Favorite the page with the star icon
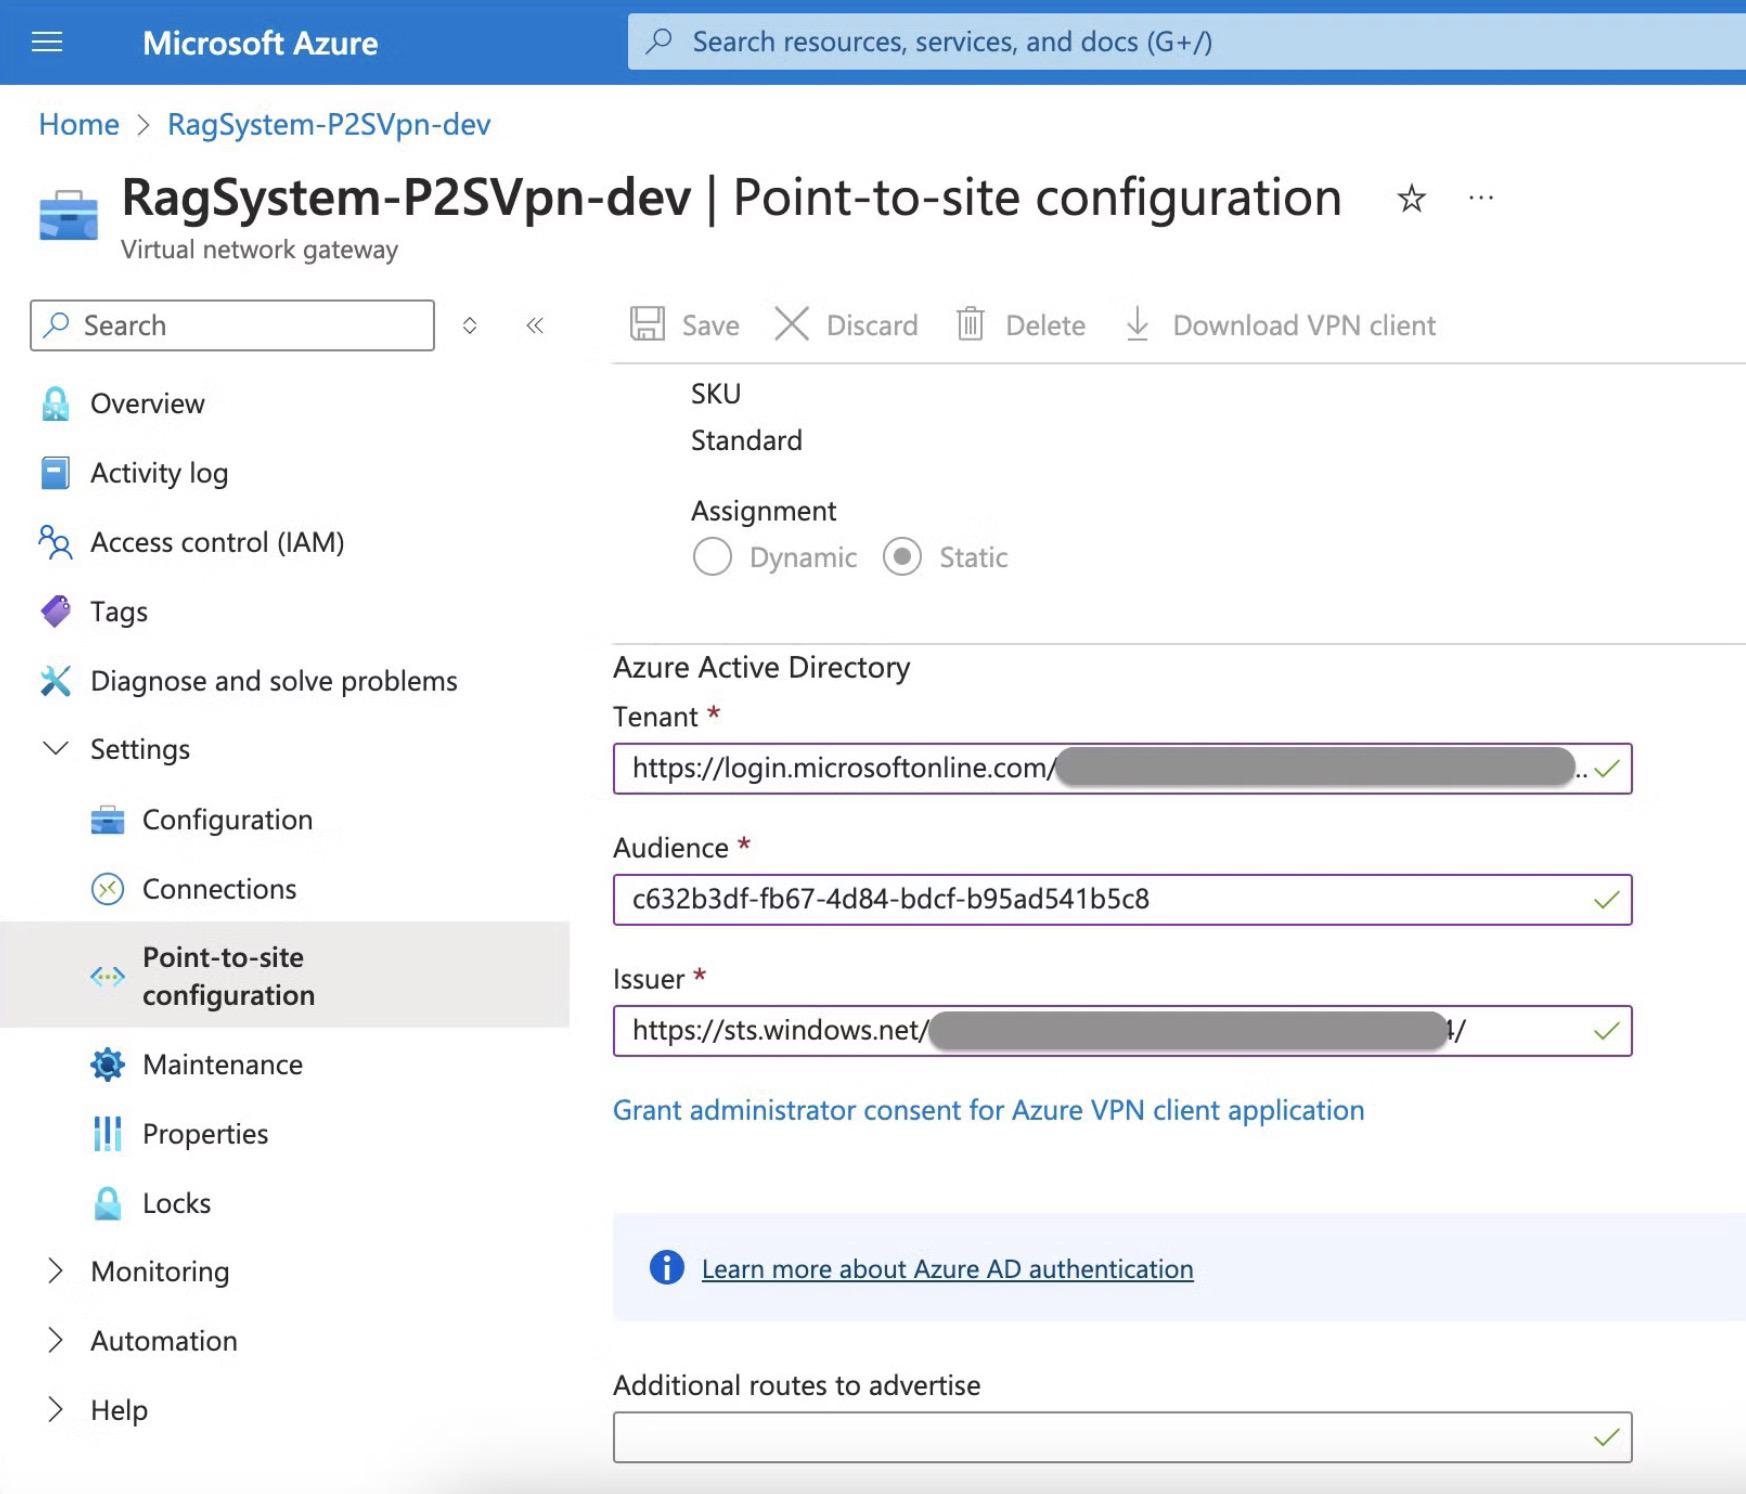This screenshot has width=1746, height=1494. (x=1411, y=198)
